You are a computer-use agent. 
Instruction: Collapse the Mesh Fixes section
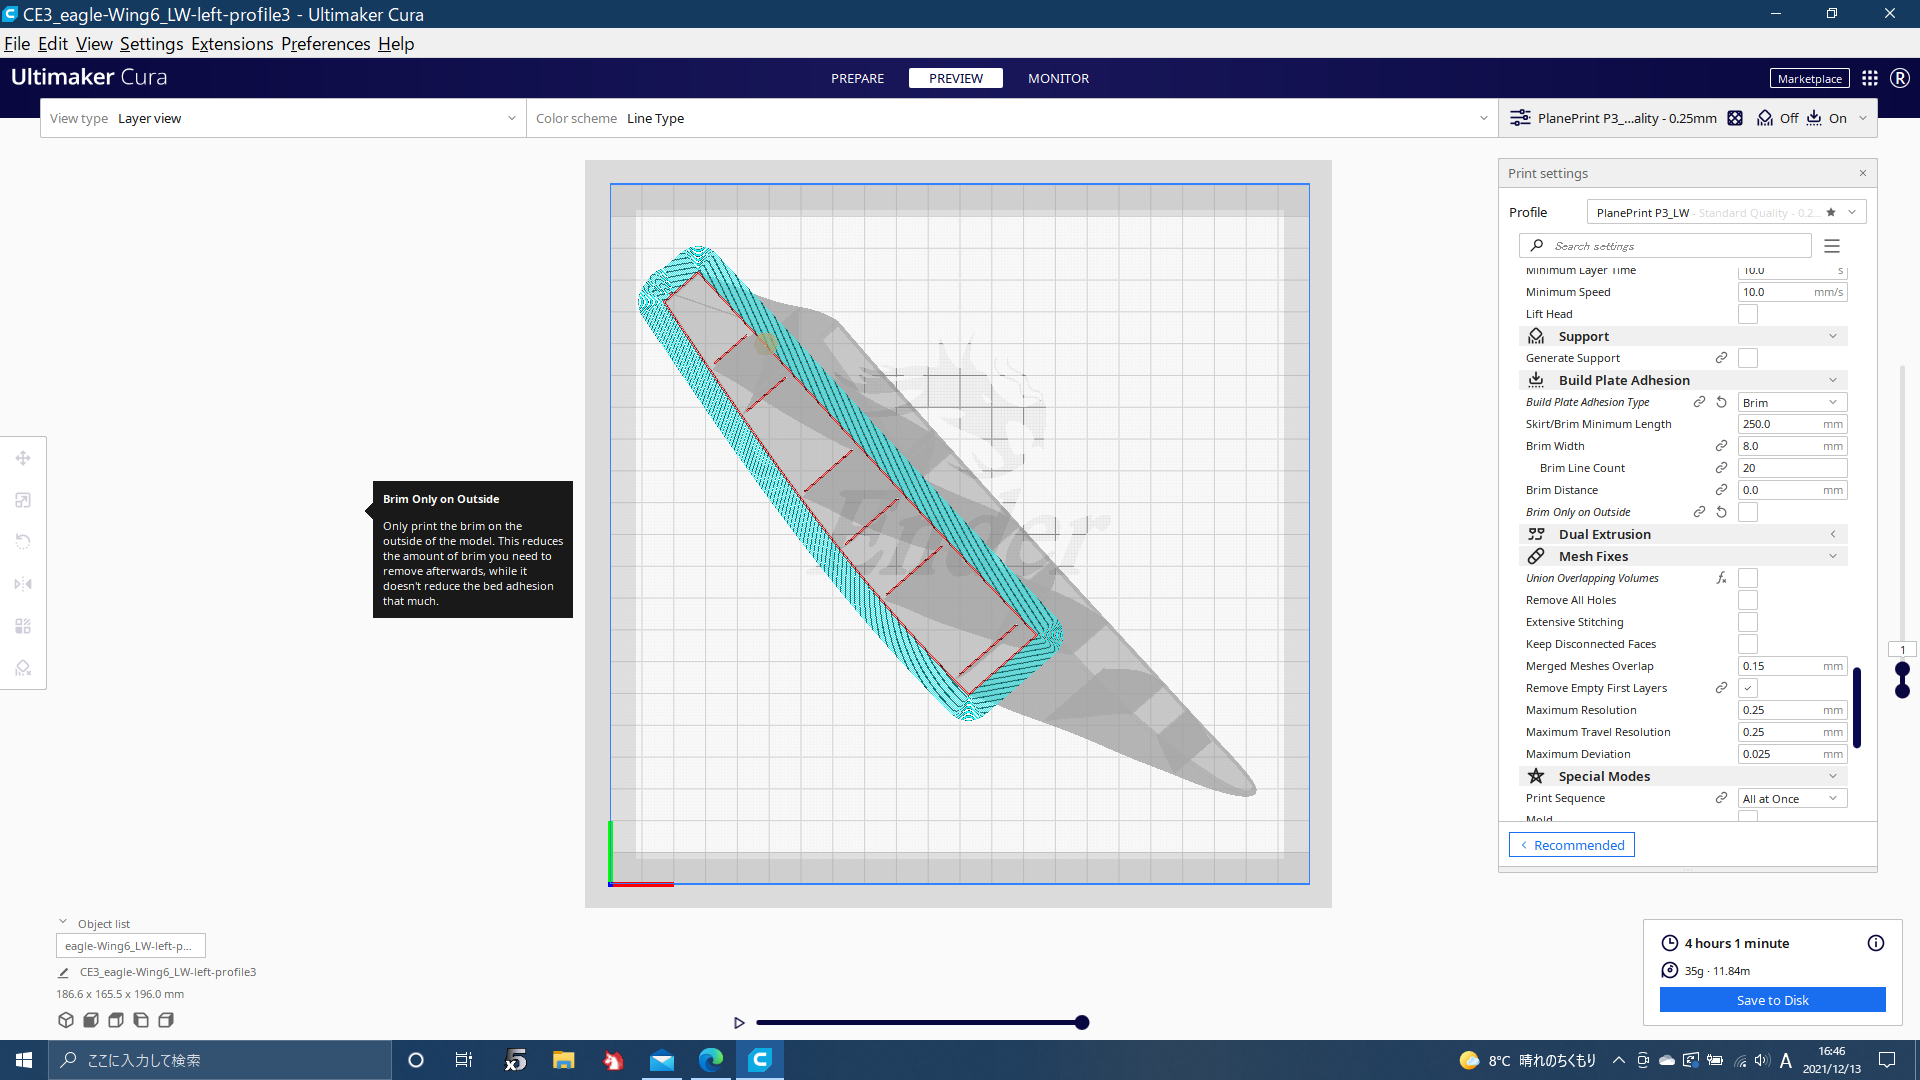1834,556
